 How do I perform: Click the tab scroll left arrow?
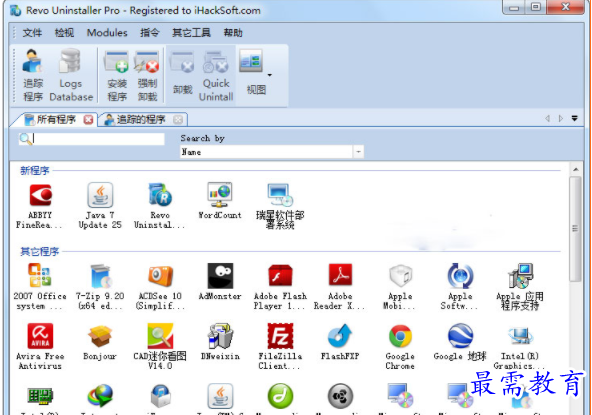click(x=547, y=119)
